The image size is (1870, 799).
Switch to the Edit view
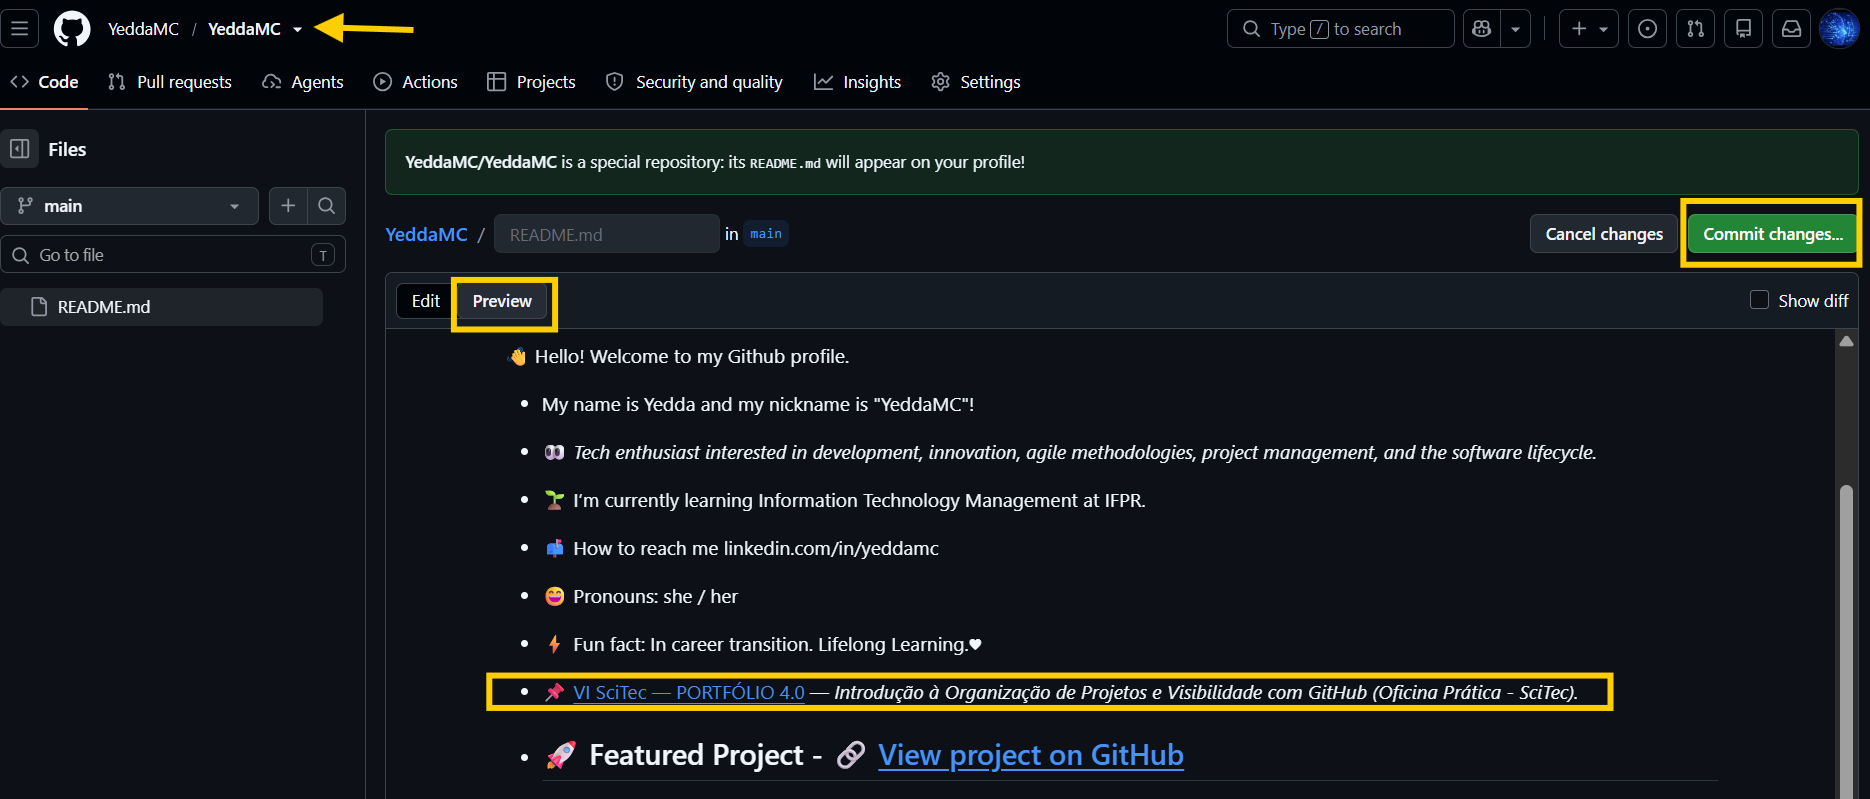click(x=426, y=301)
